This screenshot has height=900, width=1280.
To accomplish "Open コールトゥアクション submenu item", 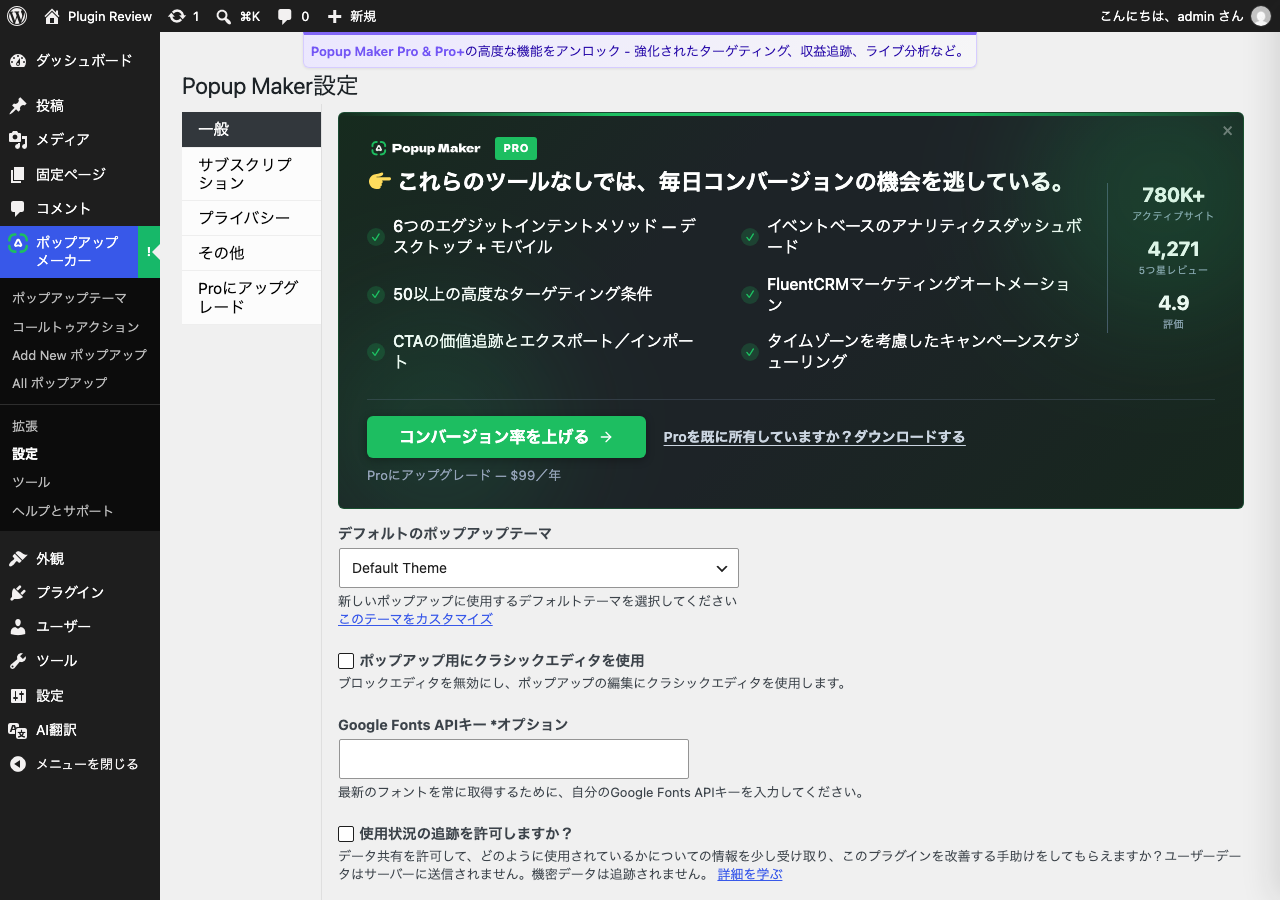I will pos(75,327).
